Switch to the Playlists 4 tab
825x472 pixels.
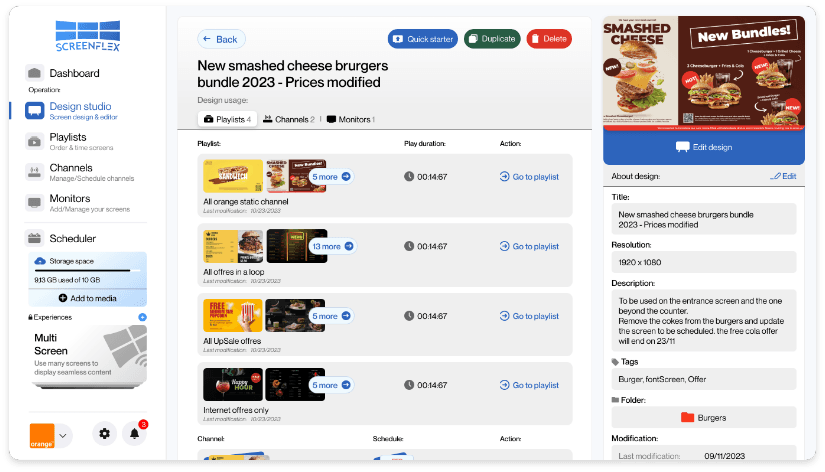coord(227,119)
